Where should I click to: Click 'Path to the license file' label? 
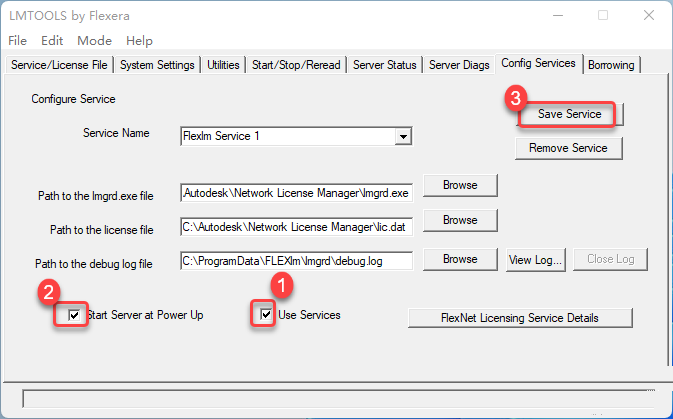coord(102,230)
